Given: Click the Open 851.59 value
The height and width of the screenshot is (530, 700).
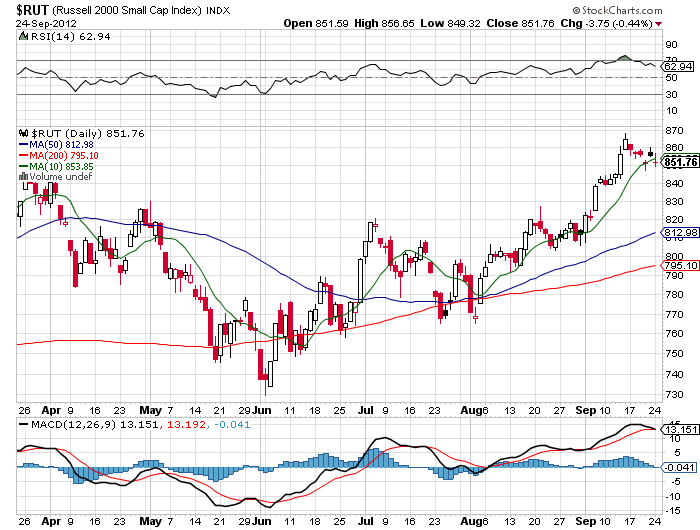Looking at the screenshot, I should tap(316, 23).
